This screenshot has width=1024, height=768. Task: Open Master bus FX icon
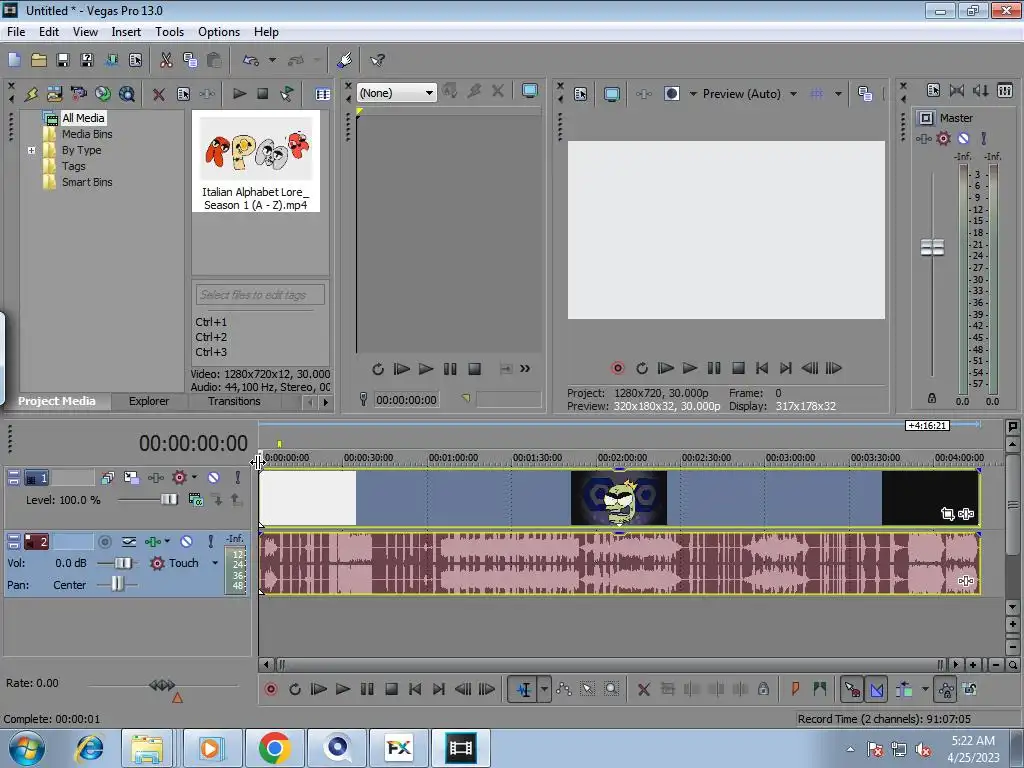pyautogui.click(x=923, y=138)
